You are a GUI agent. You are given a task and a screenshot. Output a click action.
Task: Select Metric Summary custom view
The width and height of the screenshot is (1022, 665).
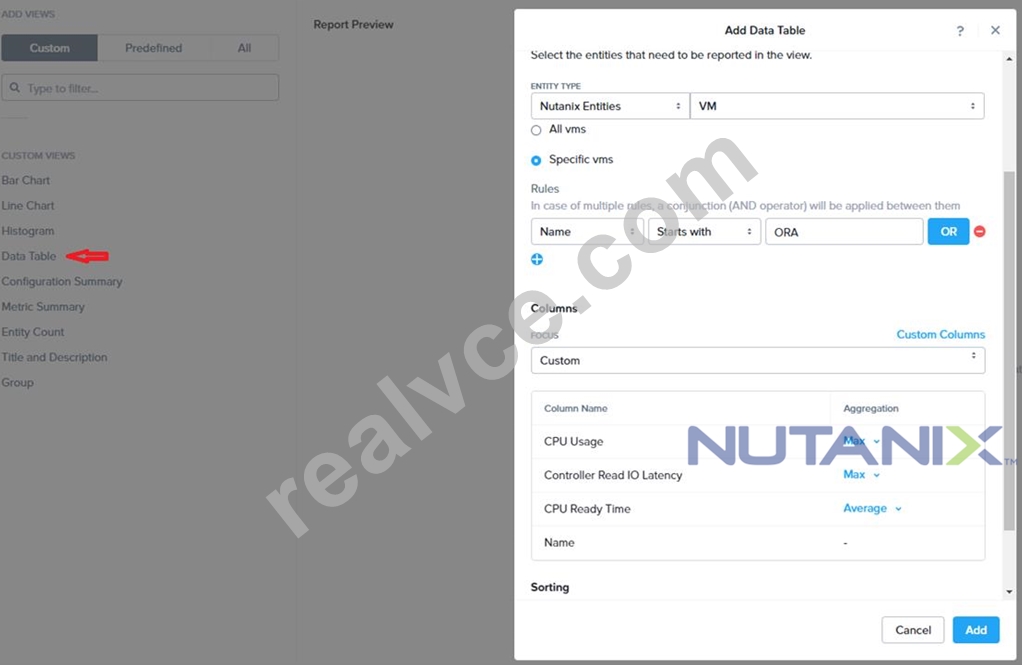(x=43, y=307)
